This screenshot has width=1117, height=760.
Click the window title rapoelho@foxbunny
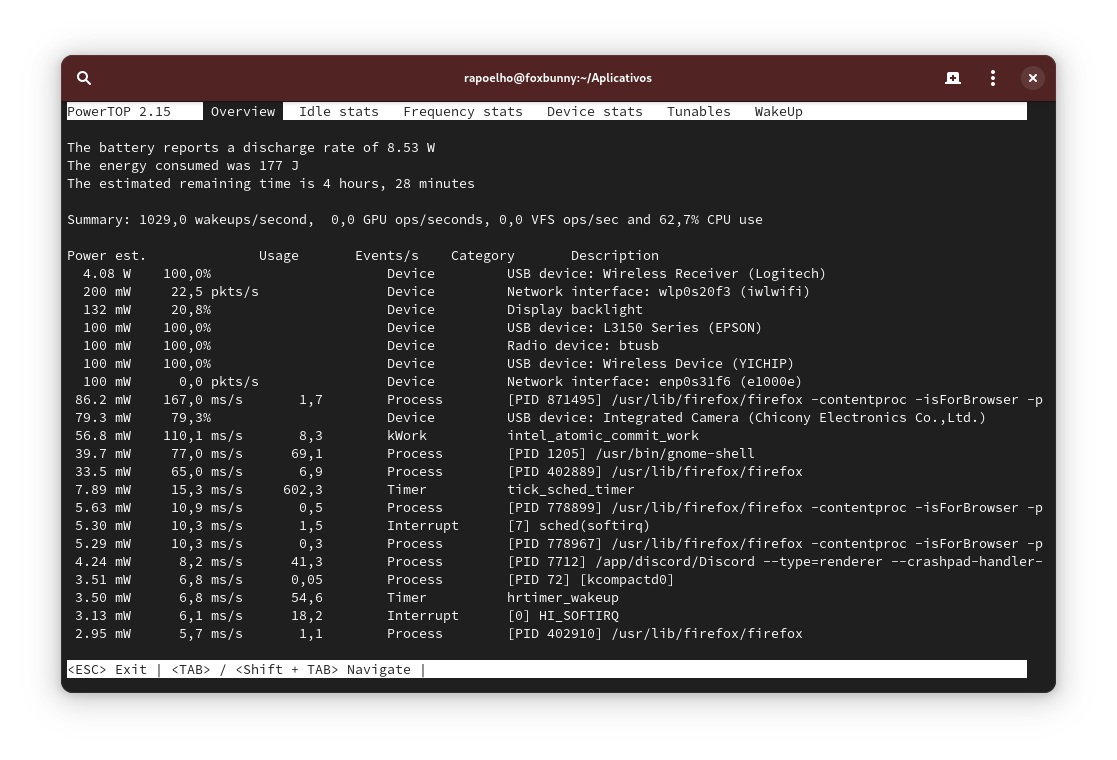(558, 78)
